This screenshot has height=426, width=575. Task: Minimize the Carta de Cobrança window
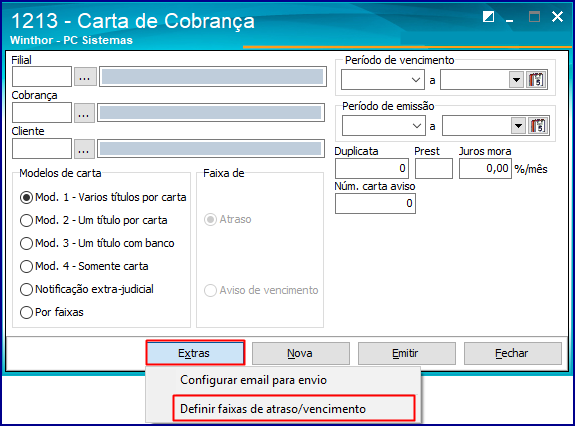pos(509,17)
